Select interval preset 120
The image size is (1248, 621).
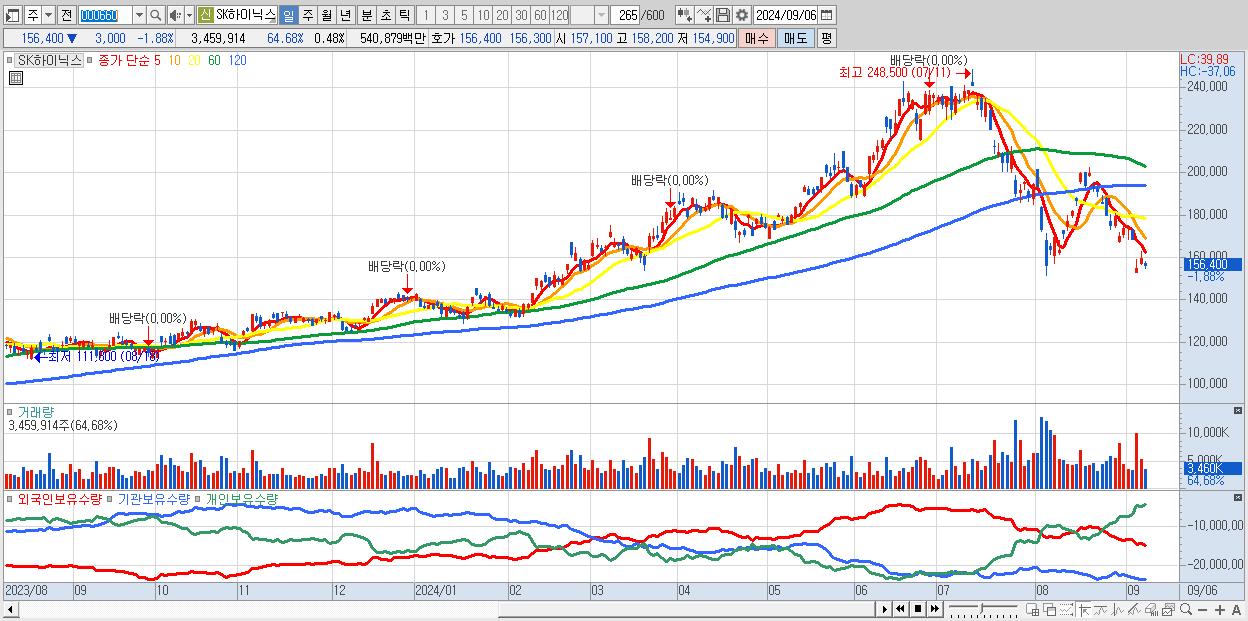coord(560,15)
